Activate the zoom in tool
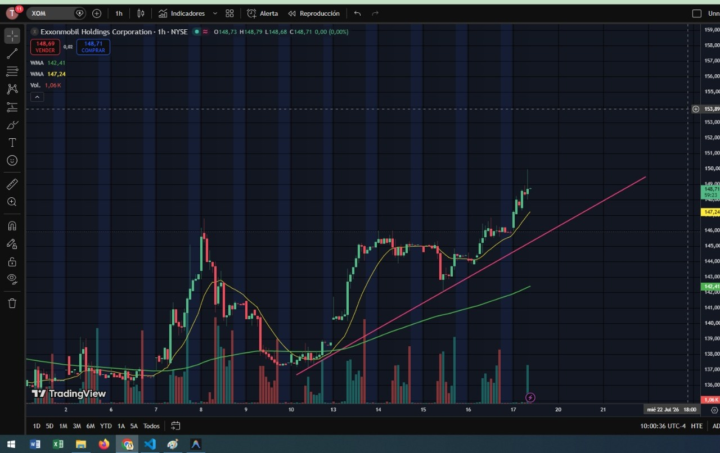The width and height of the screenshot is (720, 453). tap(12, 202)
